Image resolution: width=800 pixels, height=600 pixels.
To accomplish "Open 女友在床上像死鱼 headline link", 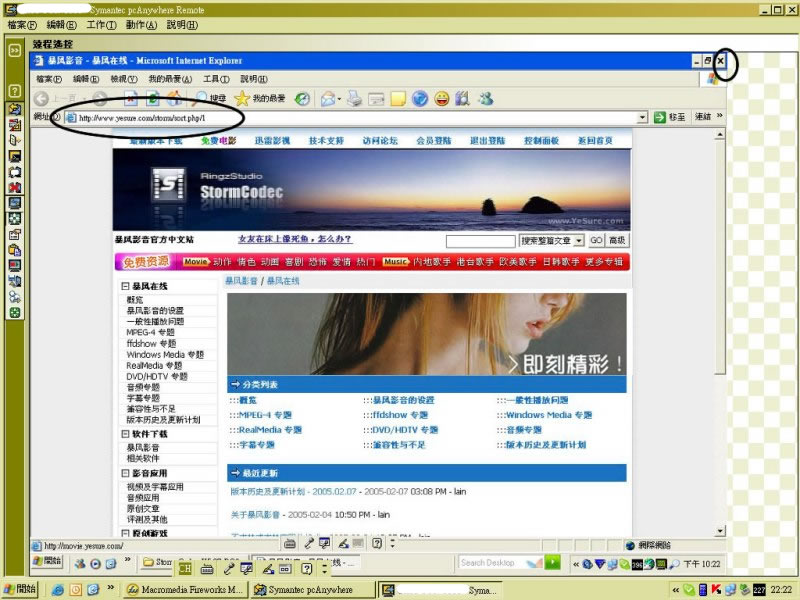I will pos(295,239).
